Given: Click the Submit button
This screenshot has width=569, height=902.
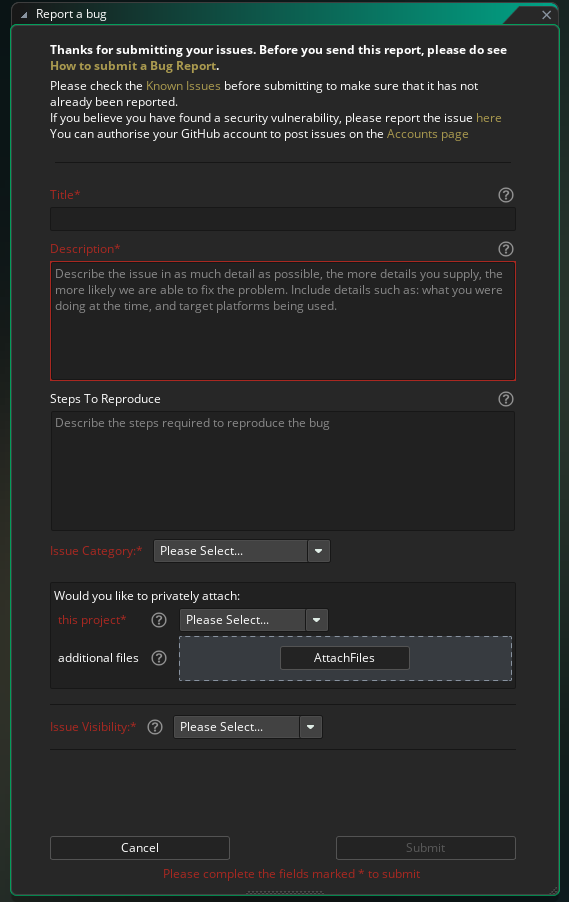Looking at the screenshot, I should point(426,848).
